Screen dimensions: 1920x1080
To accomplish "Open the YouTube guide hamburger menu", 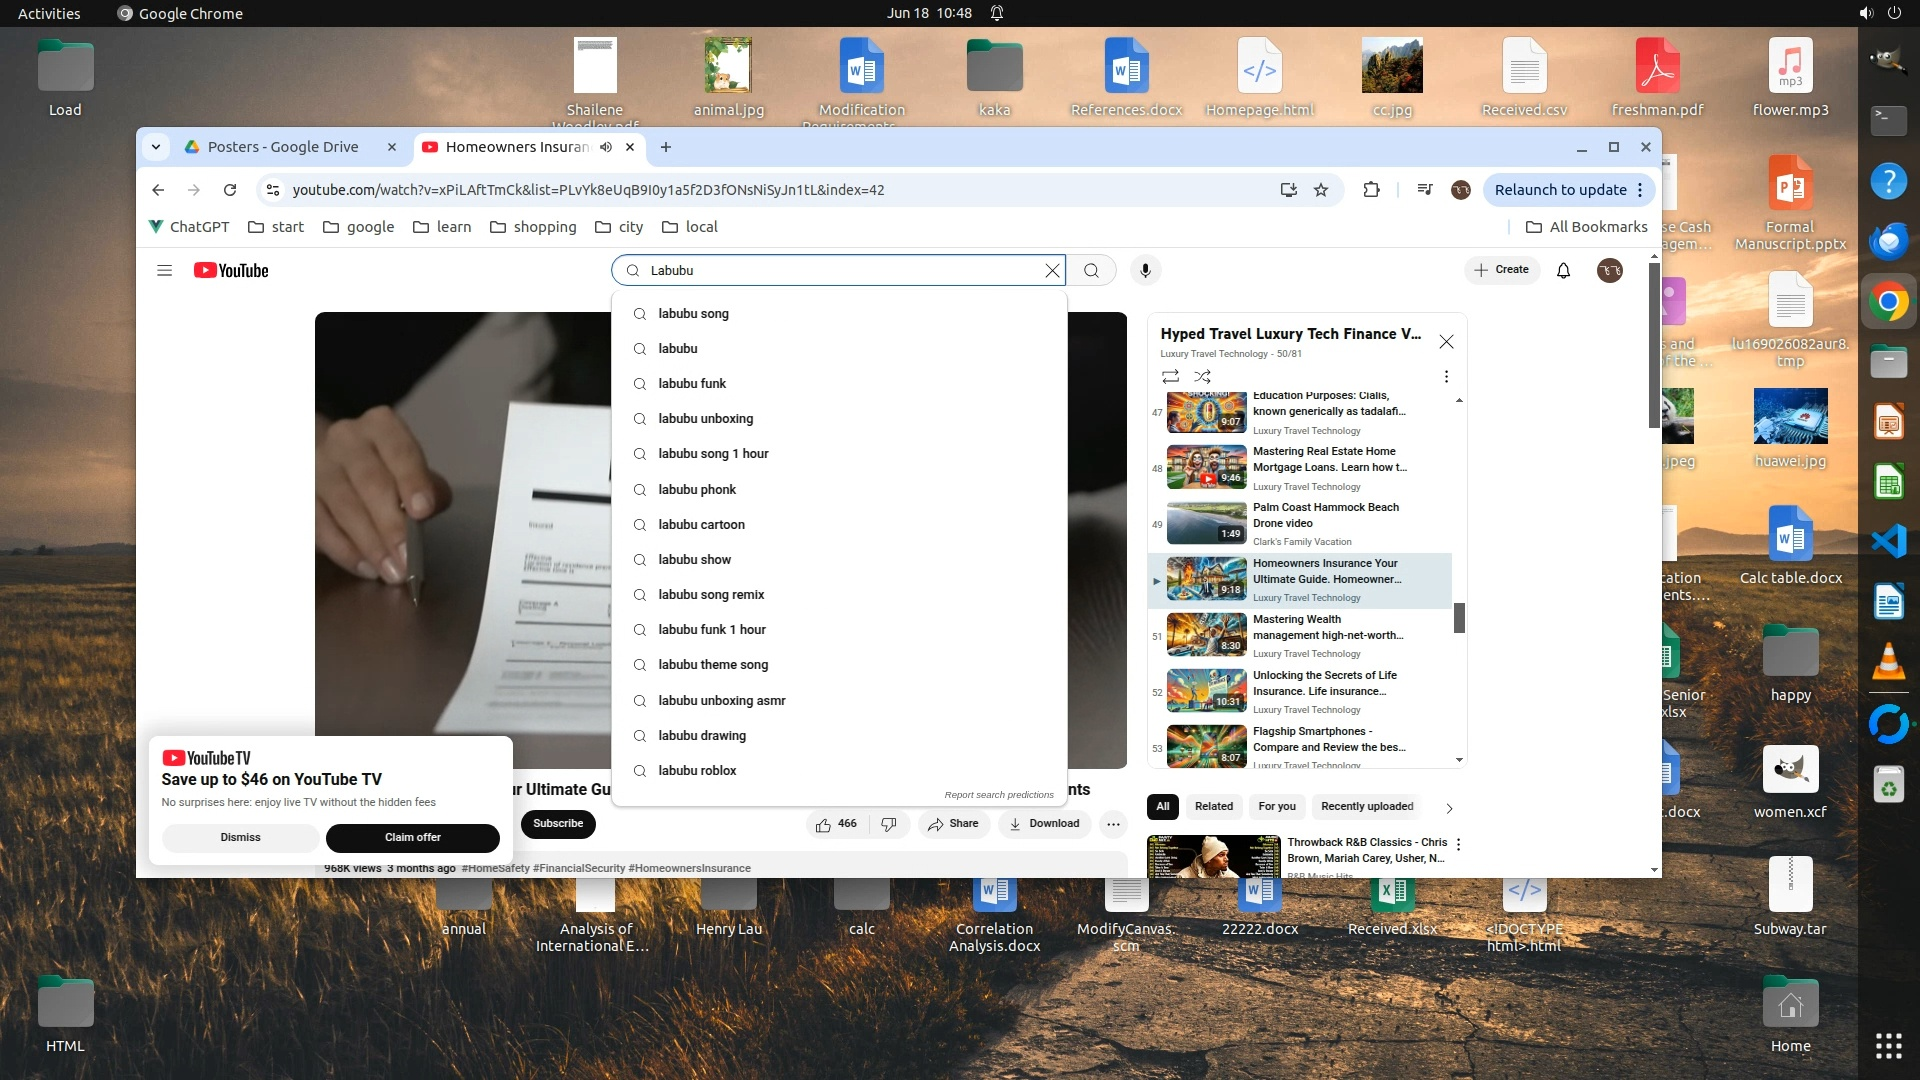I will pos(165,270).
